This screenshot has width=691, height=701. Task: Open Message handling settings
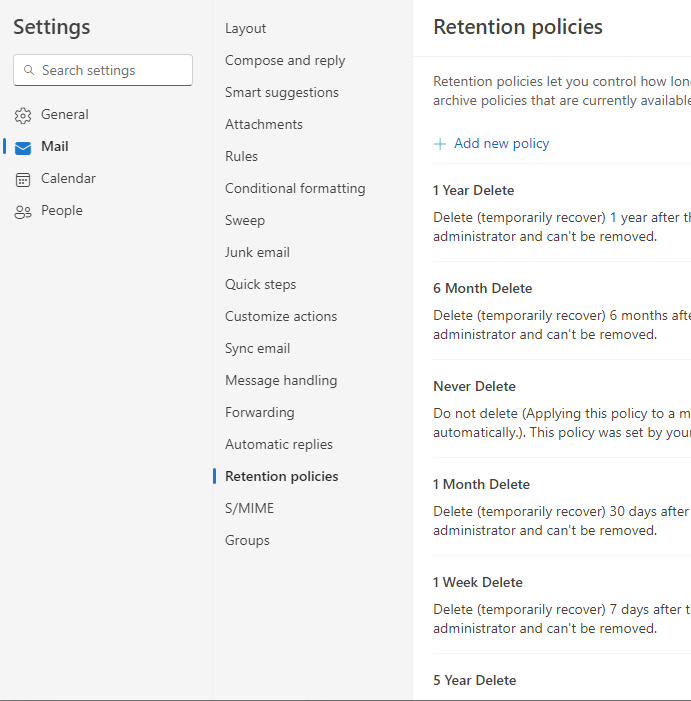click(281, 380)
